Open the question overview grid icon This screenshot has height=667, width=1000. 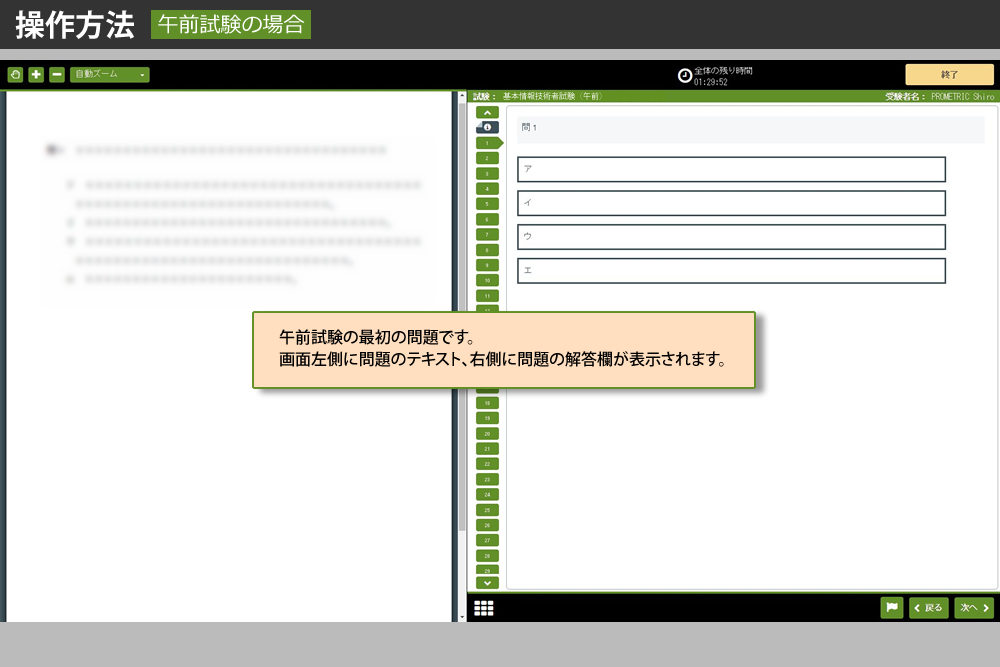[x=484, y=608]
